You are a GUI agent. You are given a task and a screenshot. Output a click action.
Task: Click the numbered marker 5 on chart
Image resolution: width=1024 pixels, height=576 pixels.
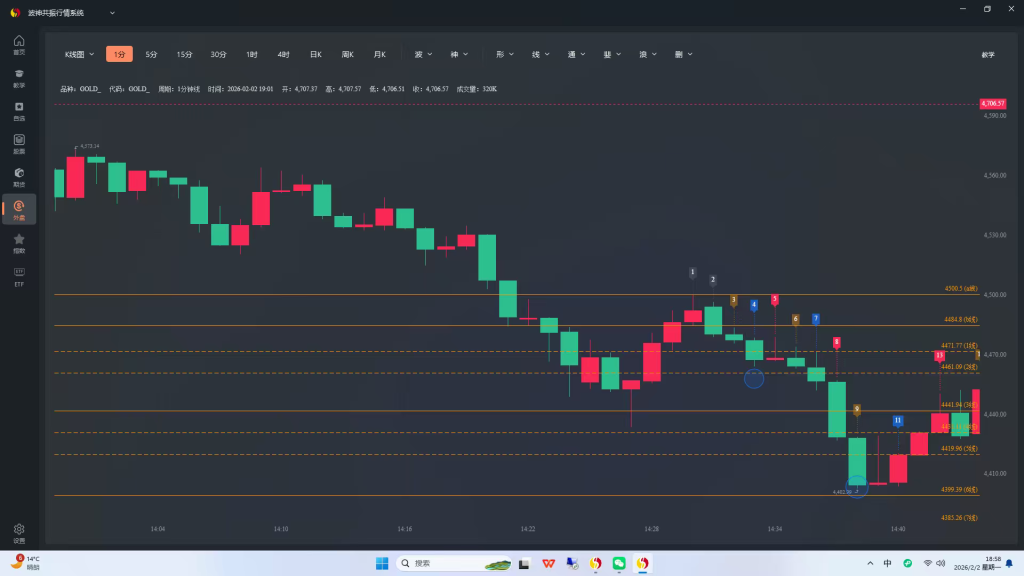775,299
